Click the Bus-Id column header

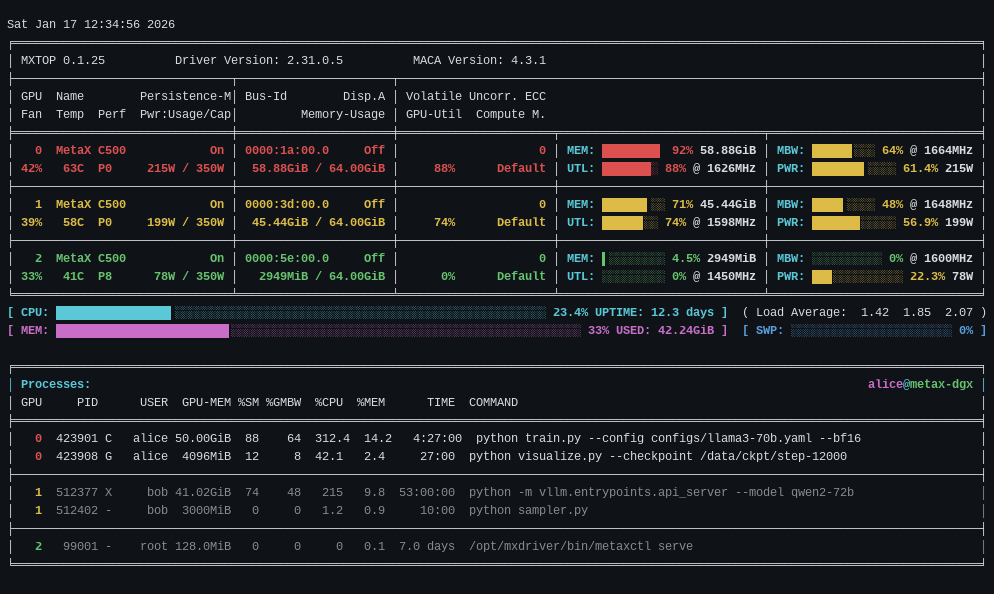(x=266, y=96)
